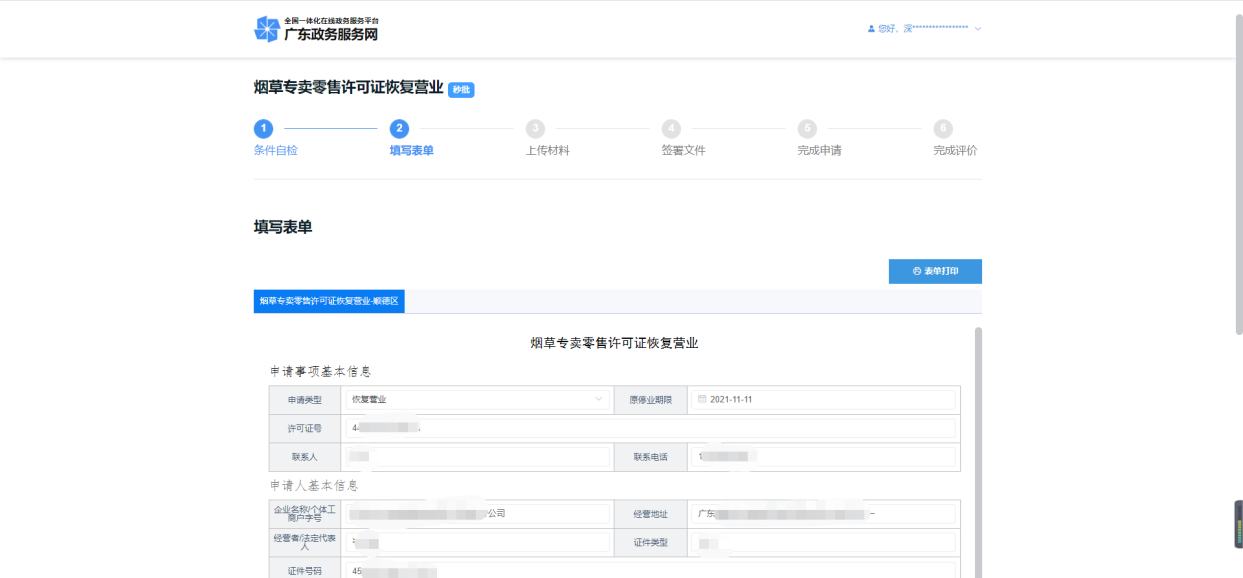
Task: Click the 签署文件 step label
Action: point(684,151)
